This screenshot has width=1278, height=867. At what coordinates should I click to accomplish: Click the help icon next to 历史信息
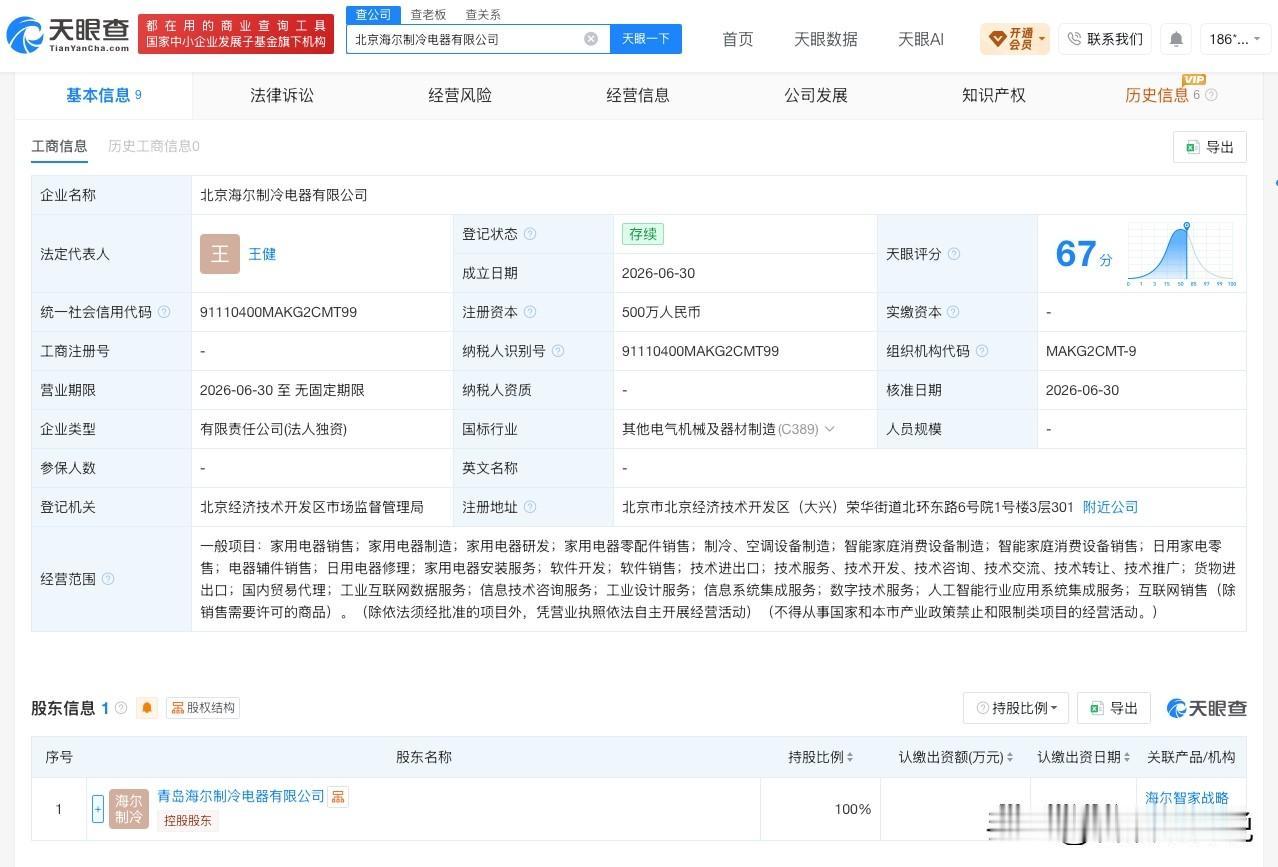click(x=1211, y=95)
